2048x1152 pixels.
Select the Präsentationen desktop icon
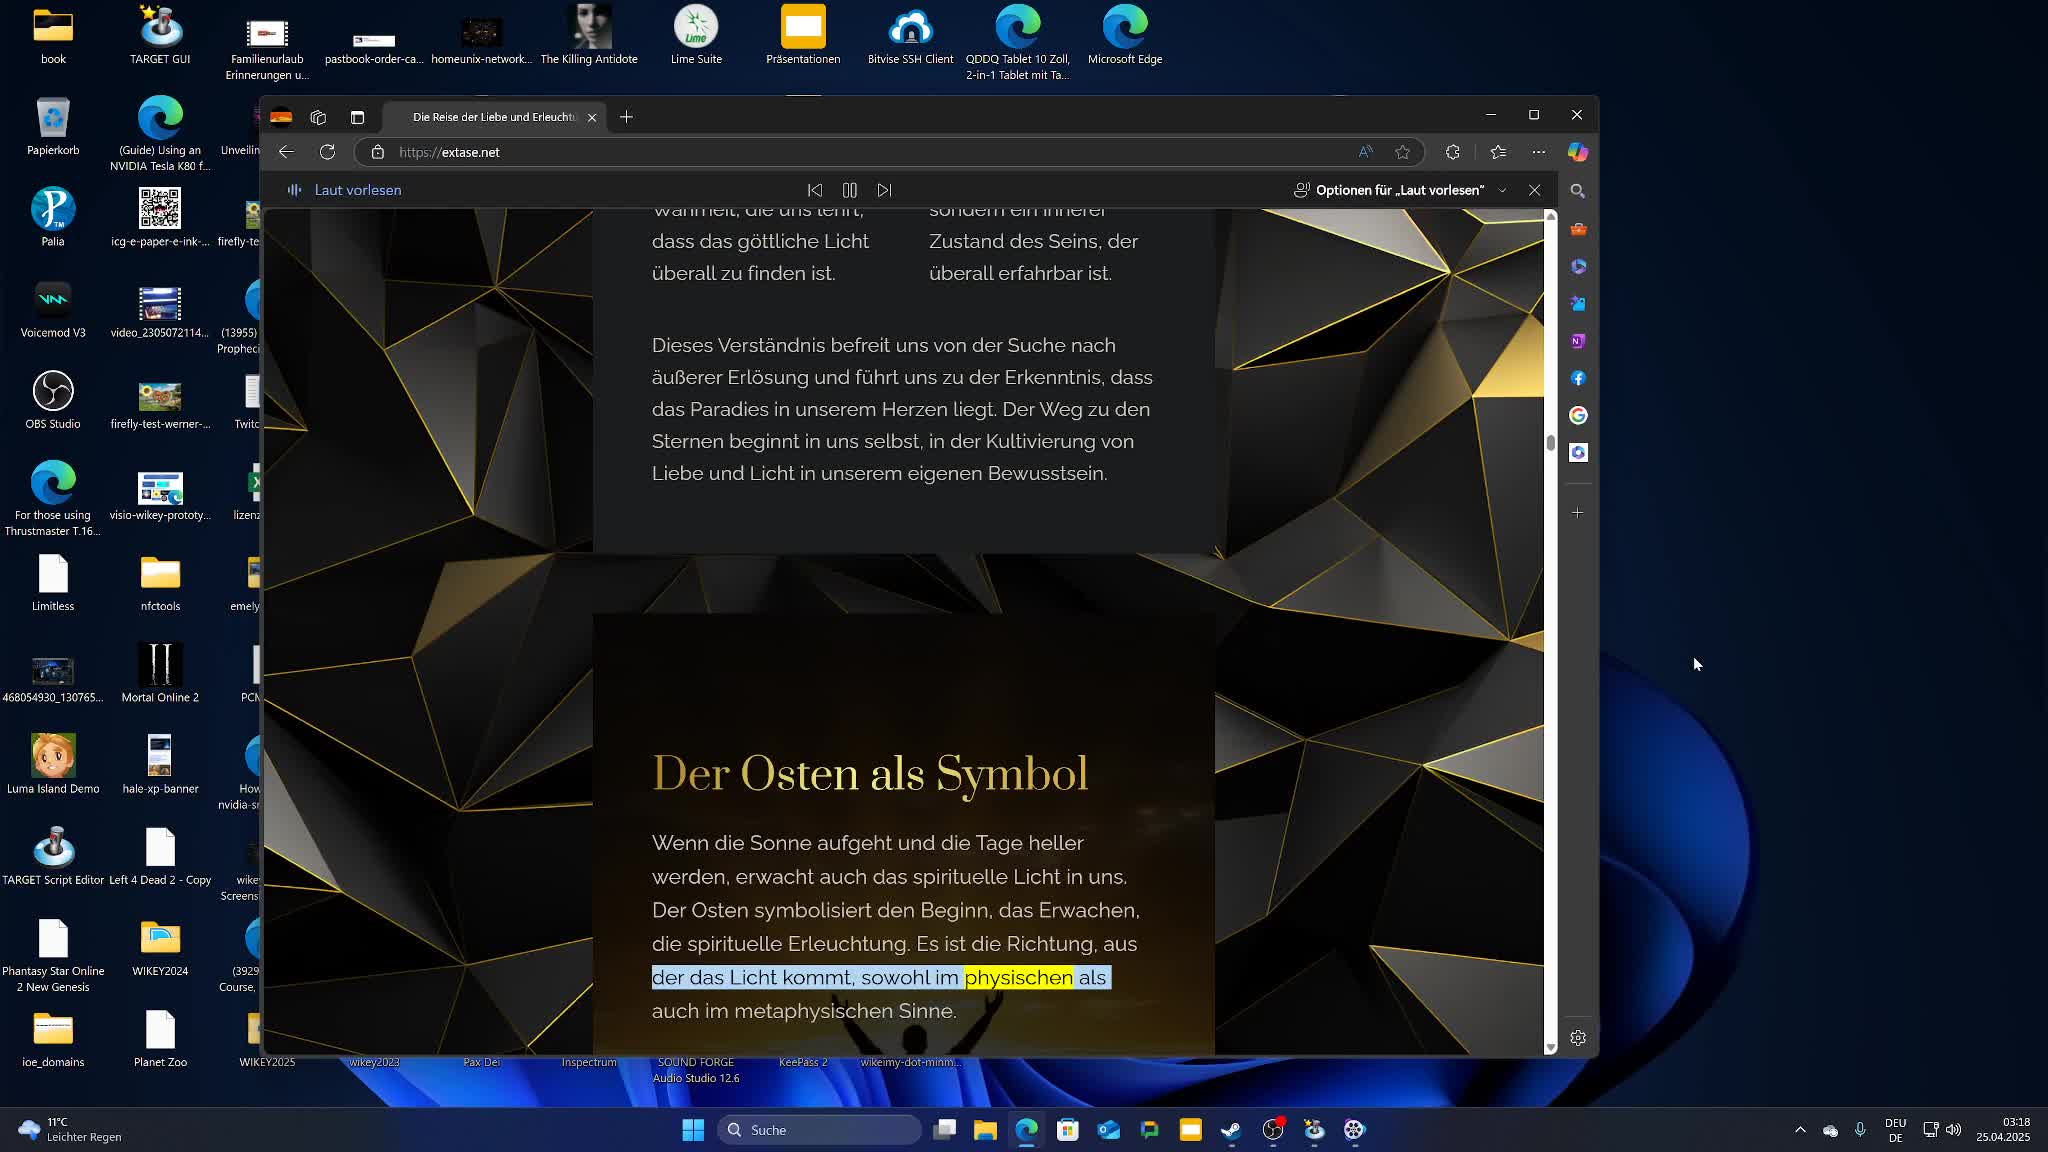803,36
